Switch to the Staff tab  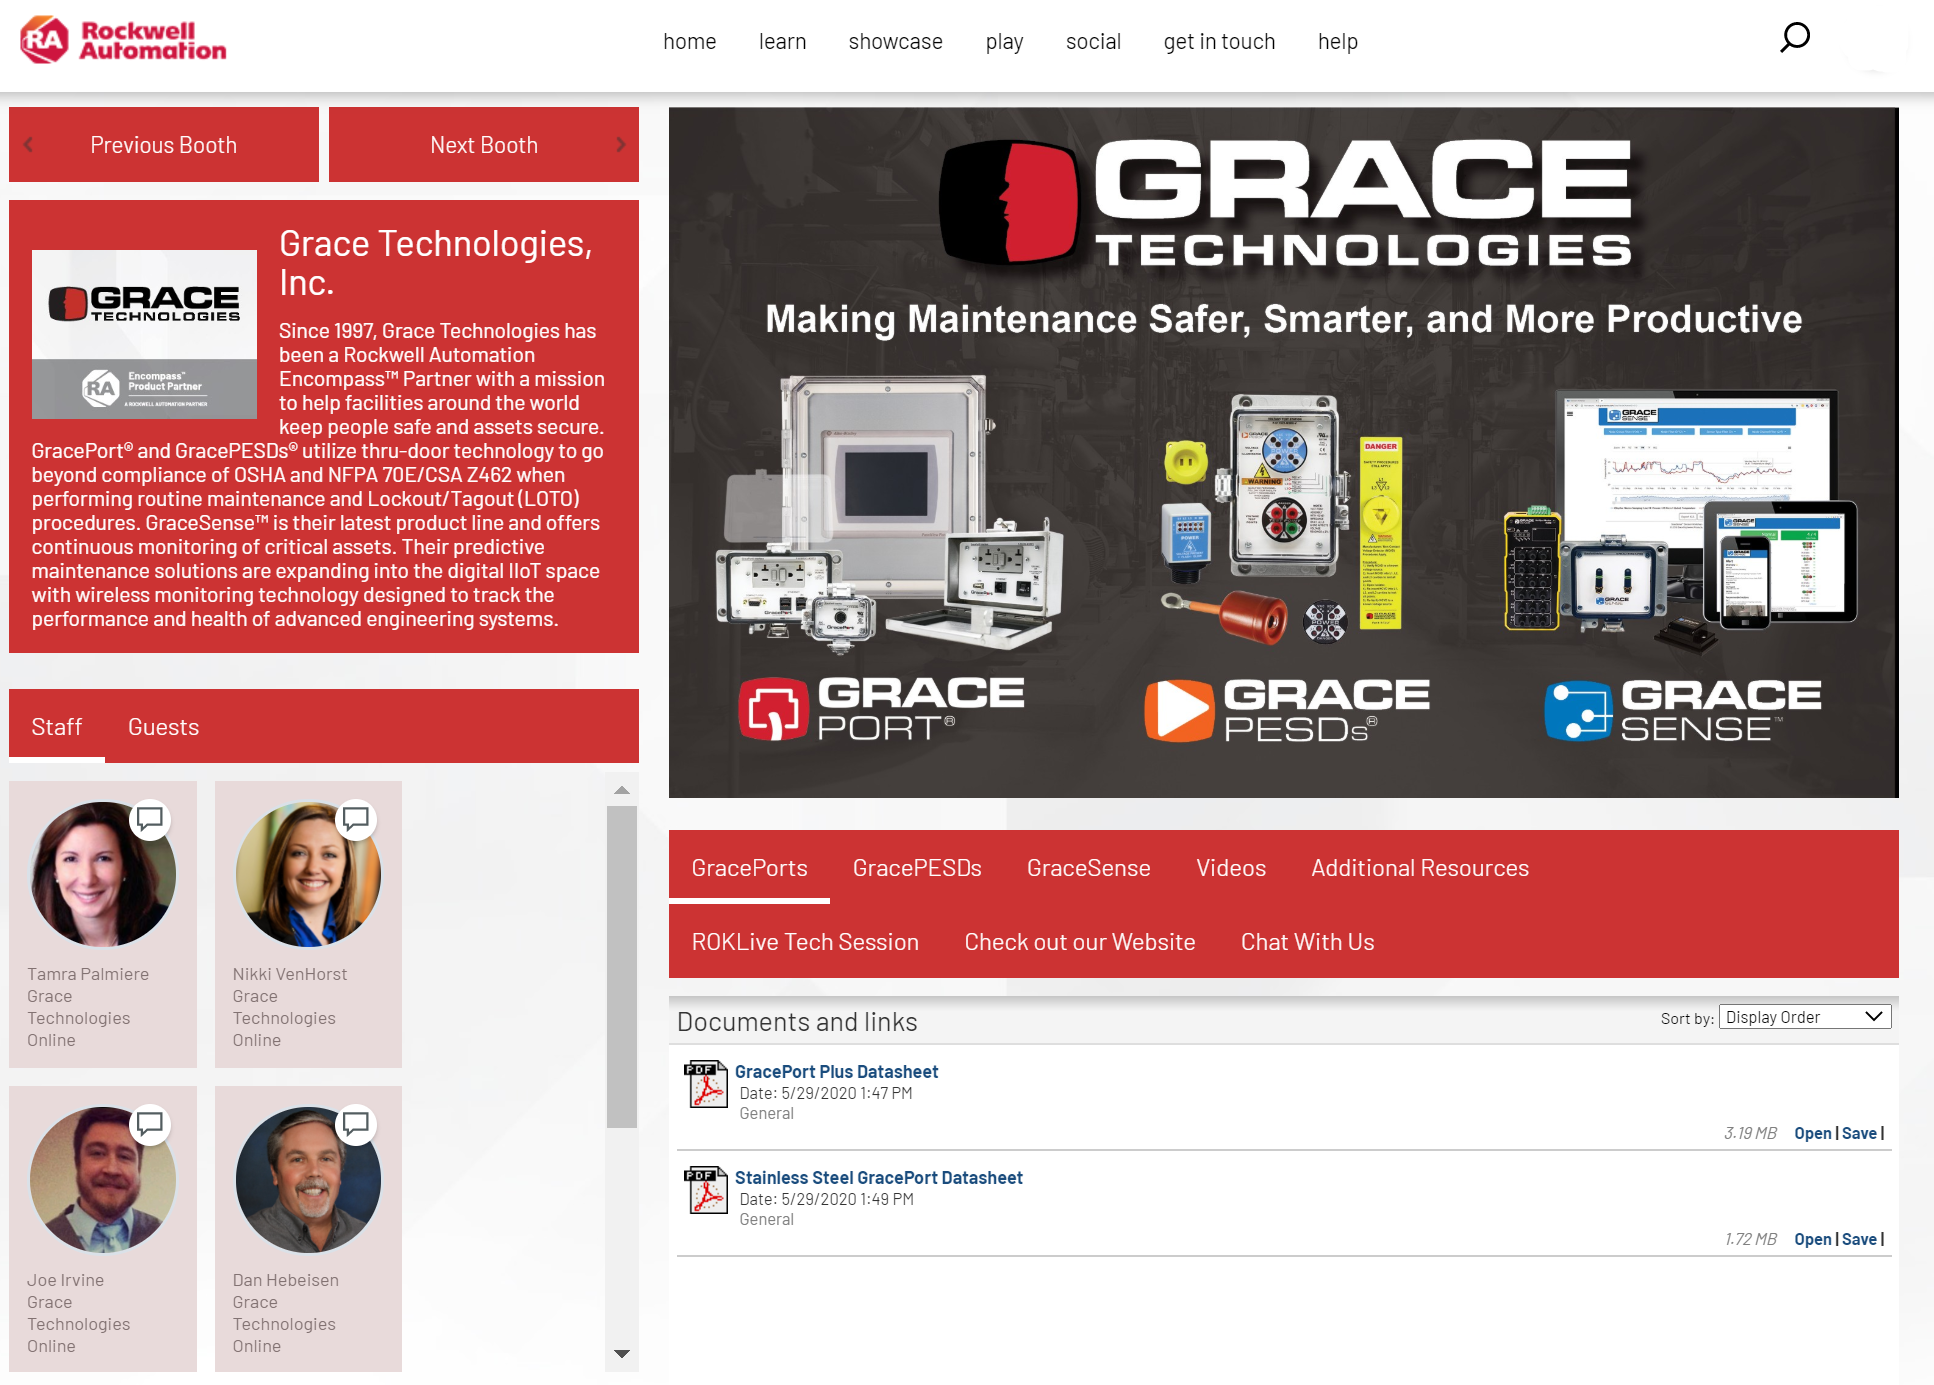pos(57,727)
